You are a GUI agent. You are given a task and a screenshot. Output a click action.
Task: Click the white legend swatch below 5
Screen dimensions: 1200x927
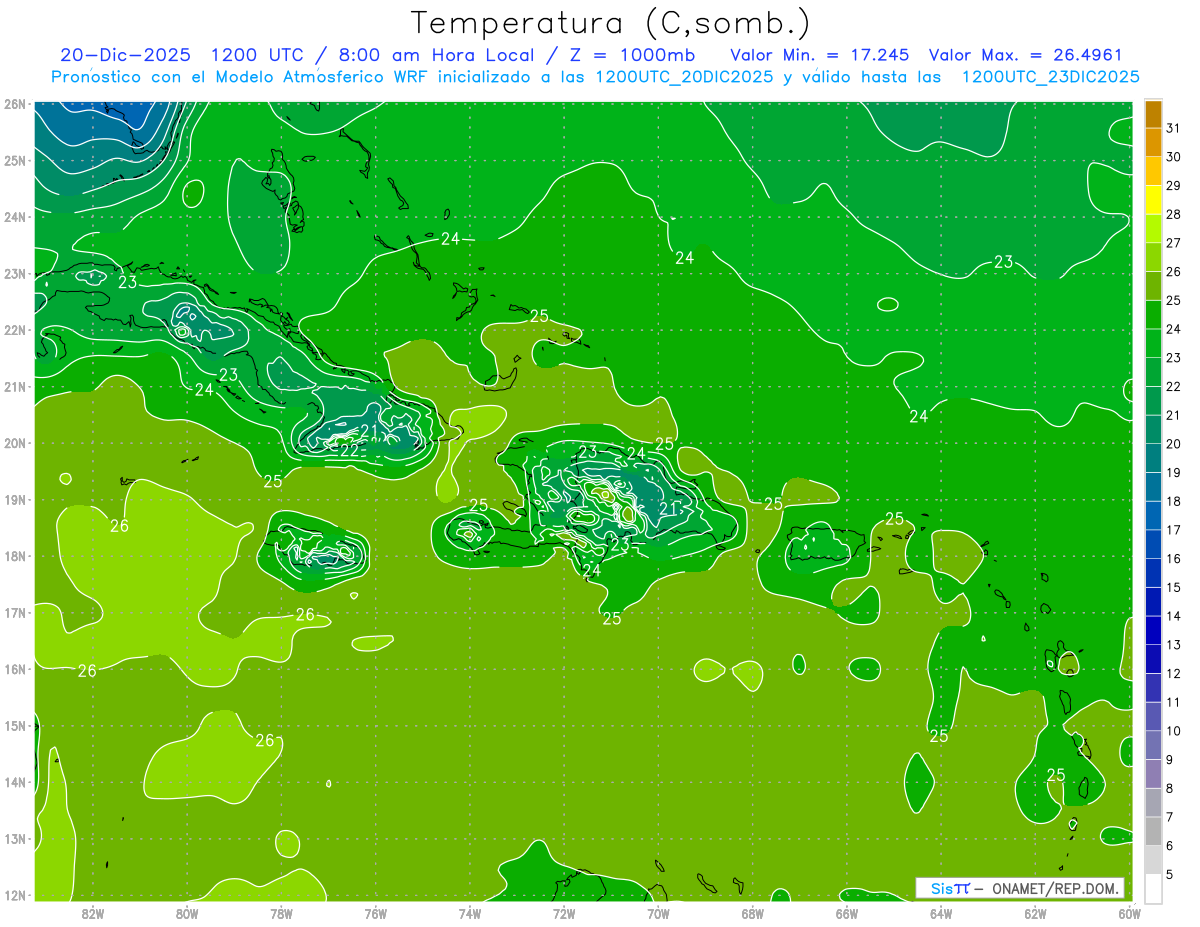[1153, 889]
